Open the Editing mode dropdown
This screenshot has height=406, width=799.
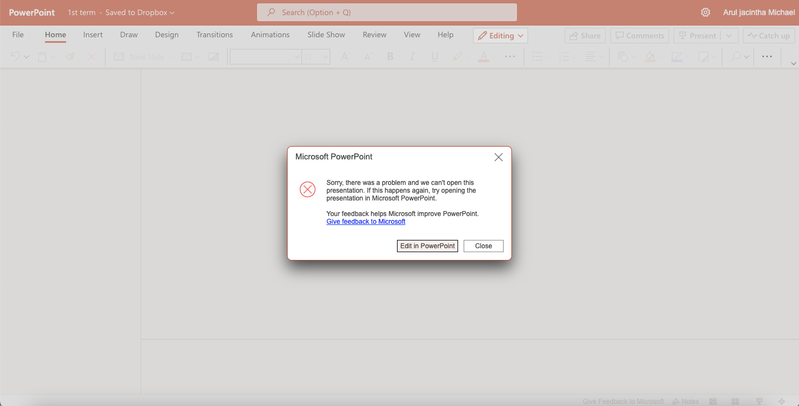[x=500, y=36]
